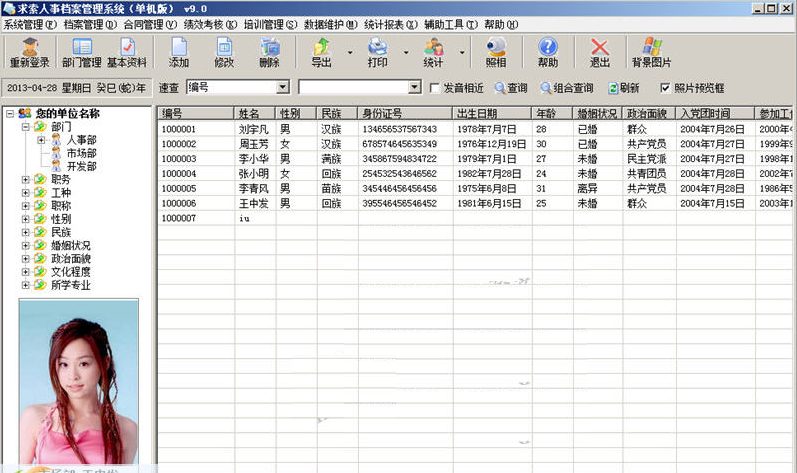
Task: Open dropdown arrow next to 导出 export
Action: 350,52
